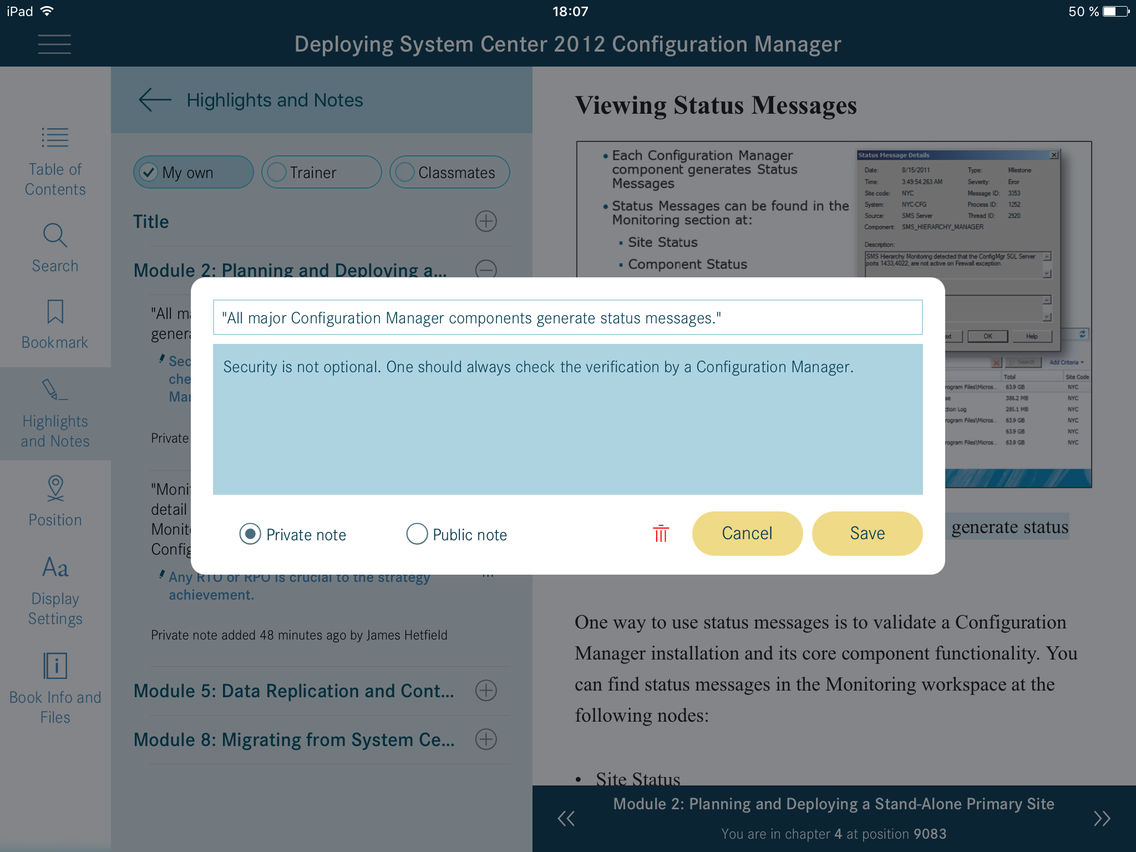Click the Save button
This screenshot has height=852, width=1136.
click(x=867, y=533)
